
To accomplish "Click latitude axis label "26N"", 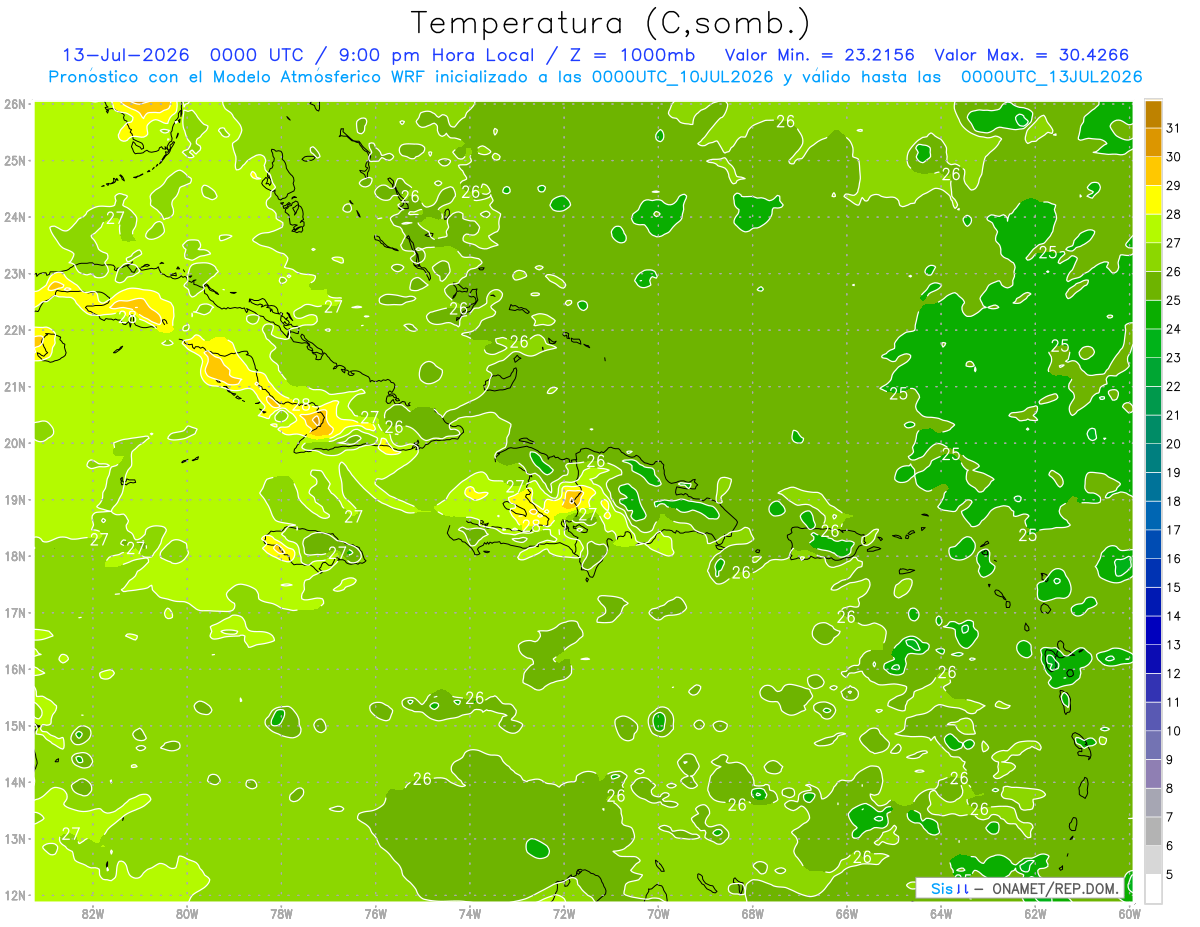I will 14,104.
